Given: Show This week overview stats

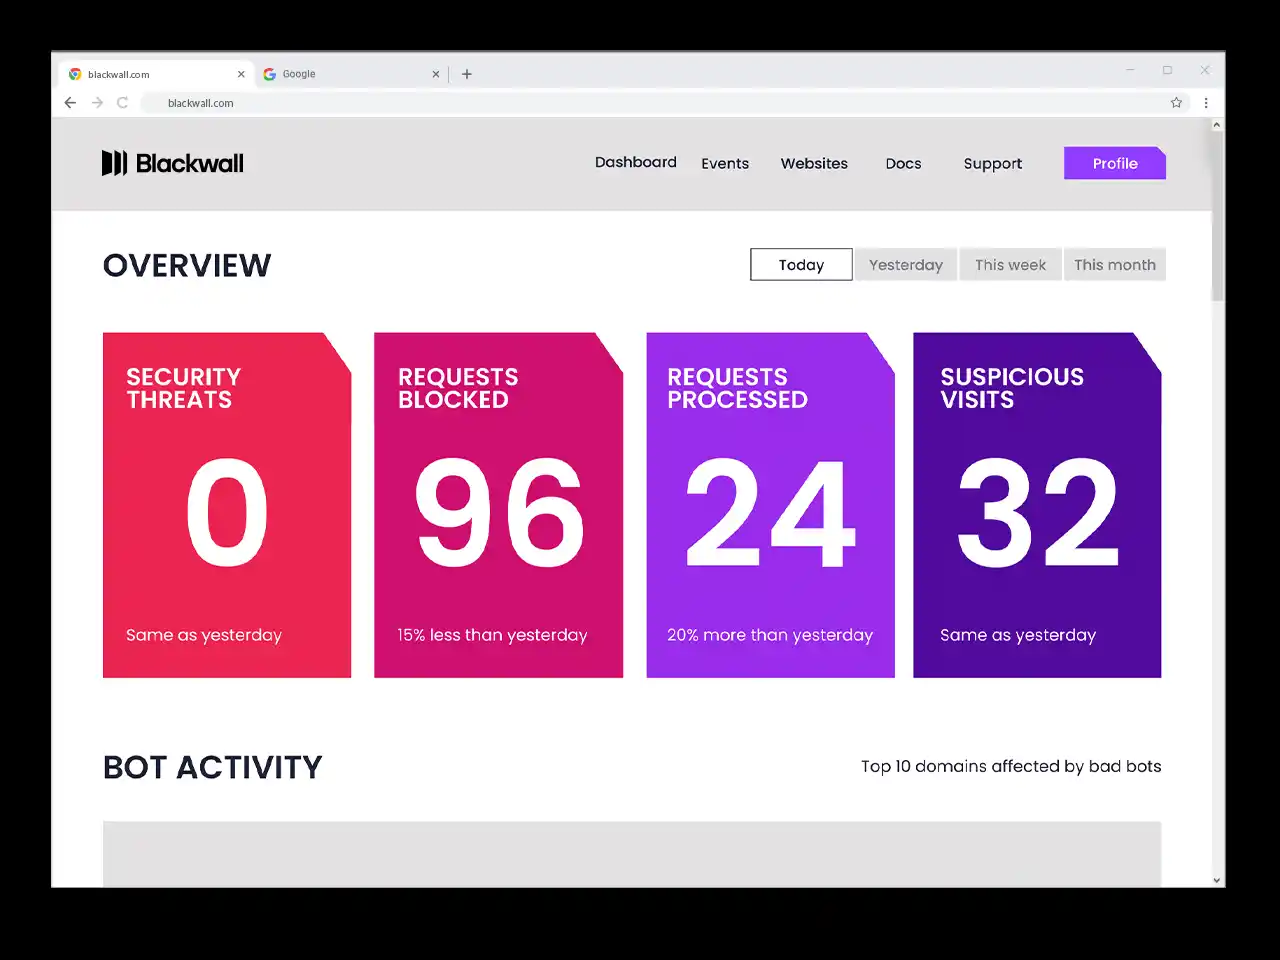Looking at the screenshot, I should [1010, 265].
